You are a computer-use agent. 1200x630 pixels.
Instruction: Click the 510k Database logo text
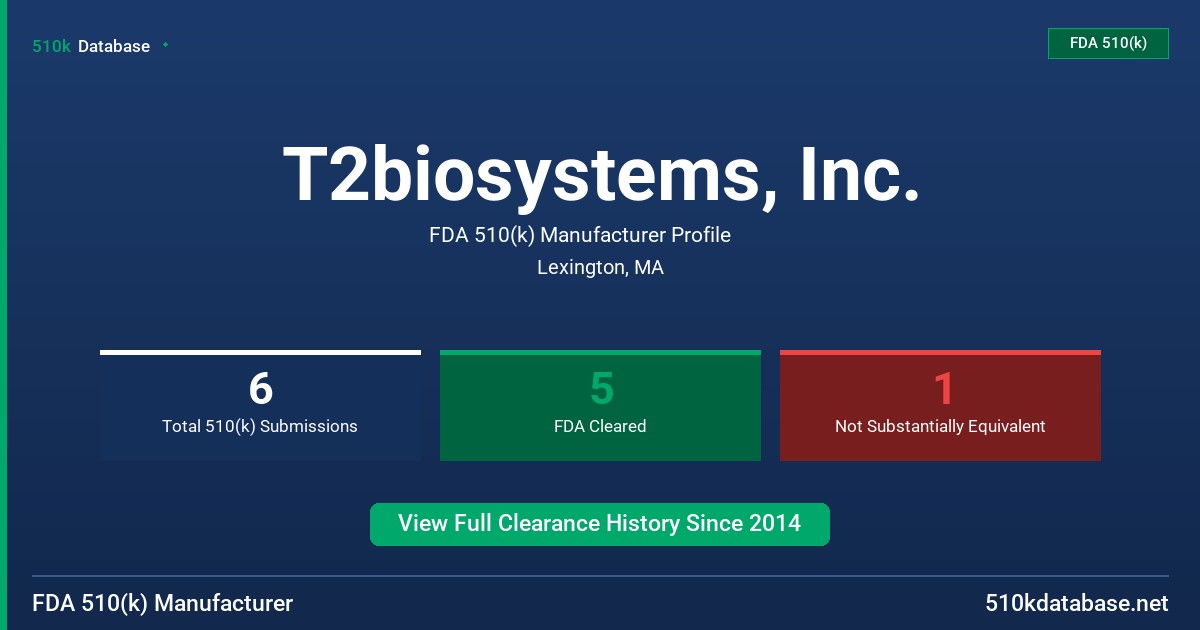point(91,46)
